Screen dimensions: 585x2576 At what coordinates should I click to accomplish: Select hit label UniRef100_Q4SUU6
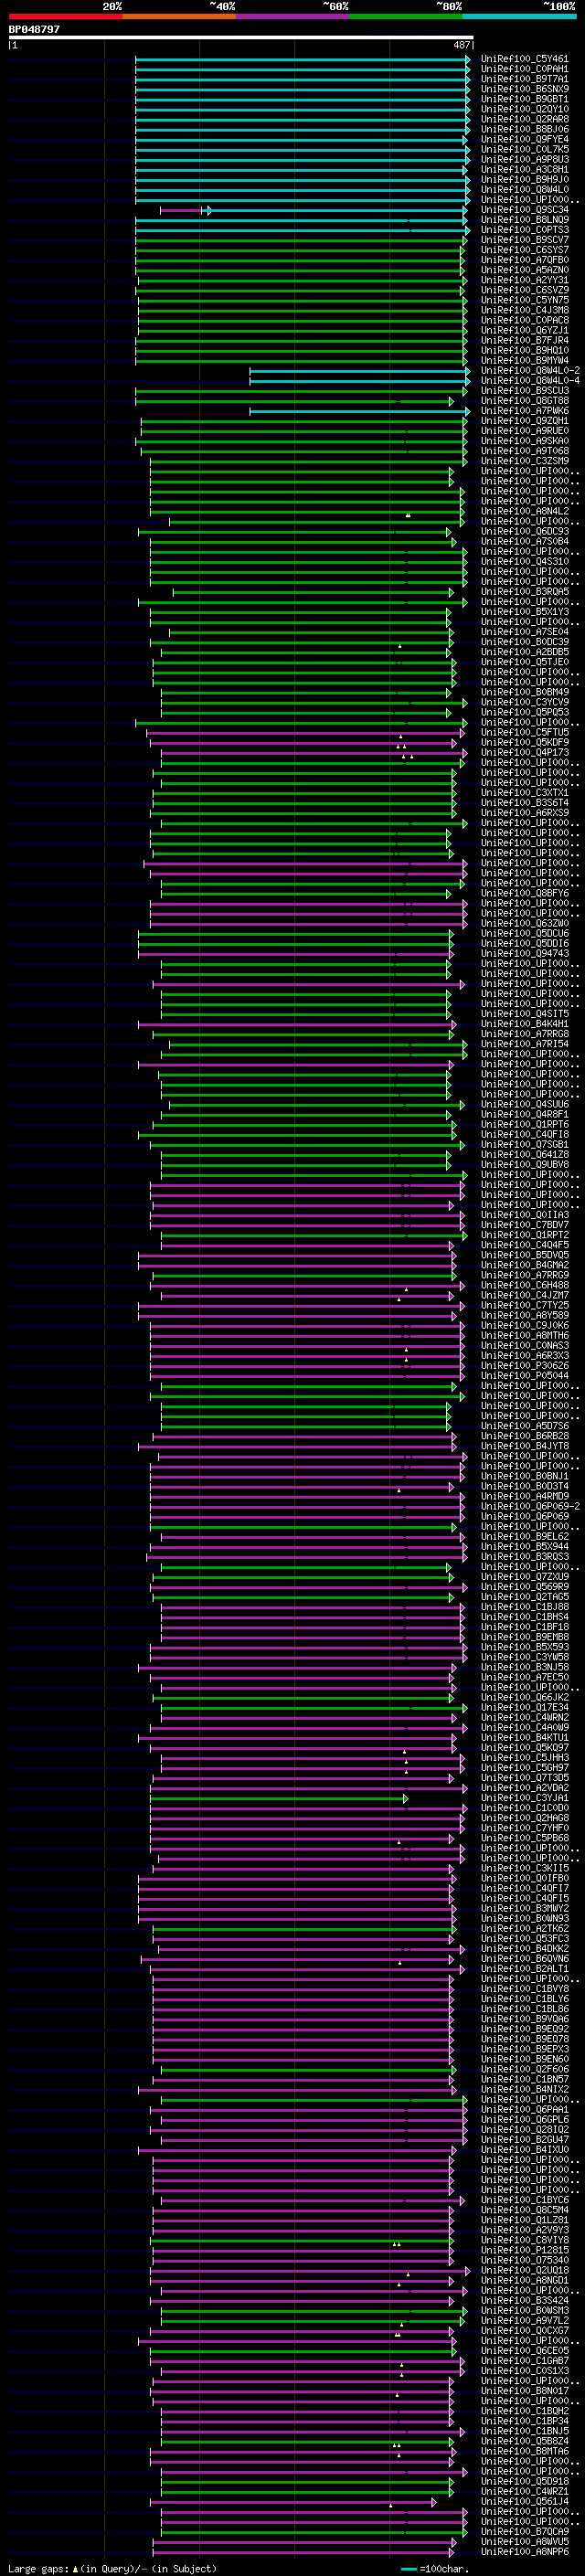[525, 1104]
